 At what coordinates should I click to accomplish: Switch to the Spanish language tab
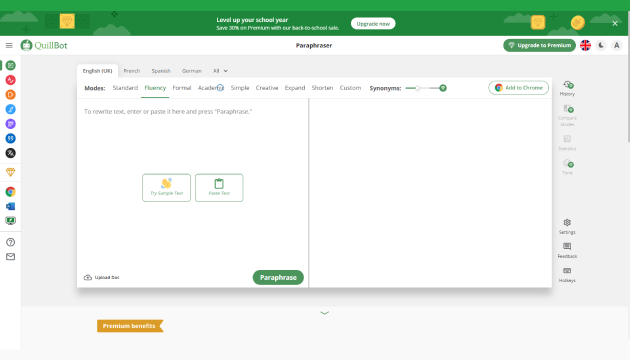pyautogui.click(x=161, y=71)
